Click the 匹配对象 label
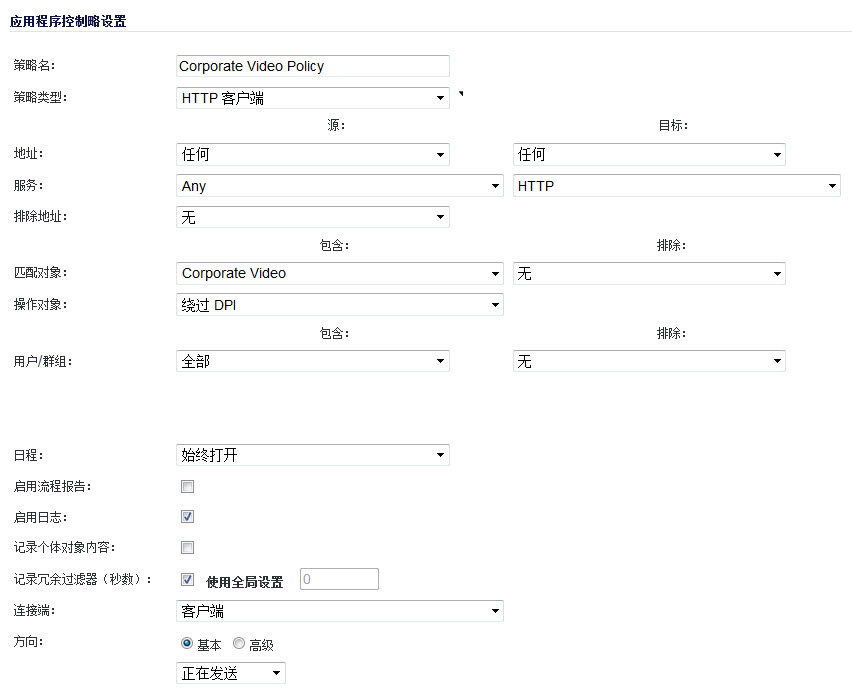Screen dimensions: 852x696 40,273
